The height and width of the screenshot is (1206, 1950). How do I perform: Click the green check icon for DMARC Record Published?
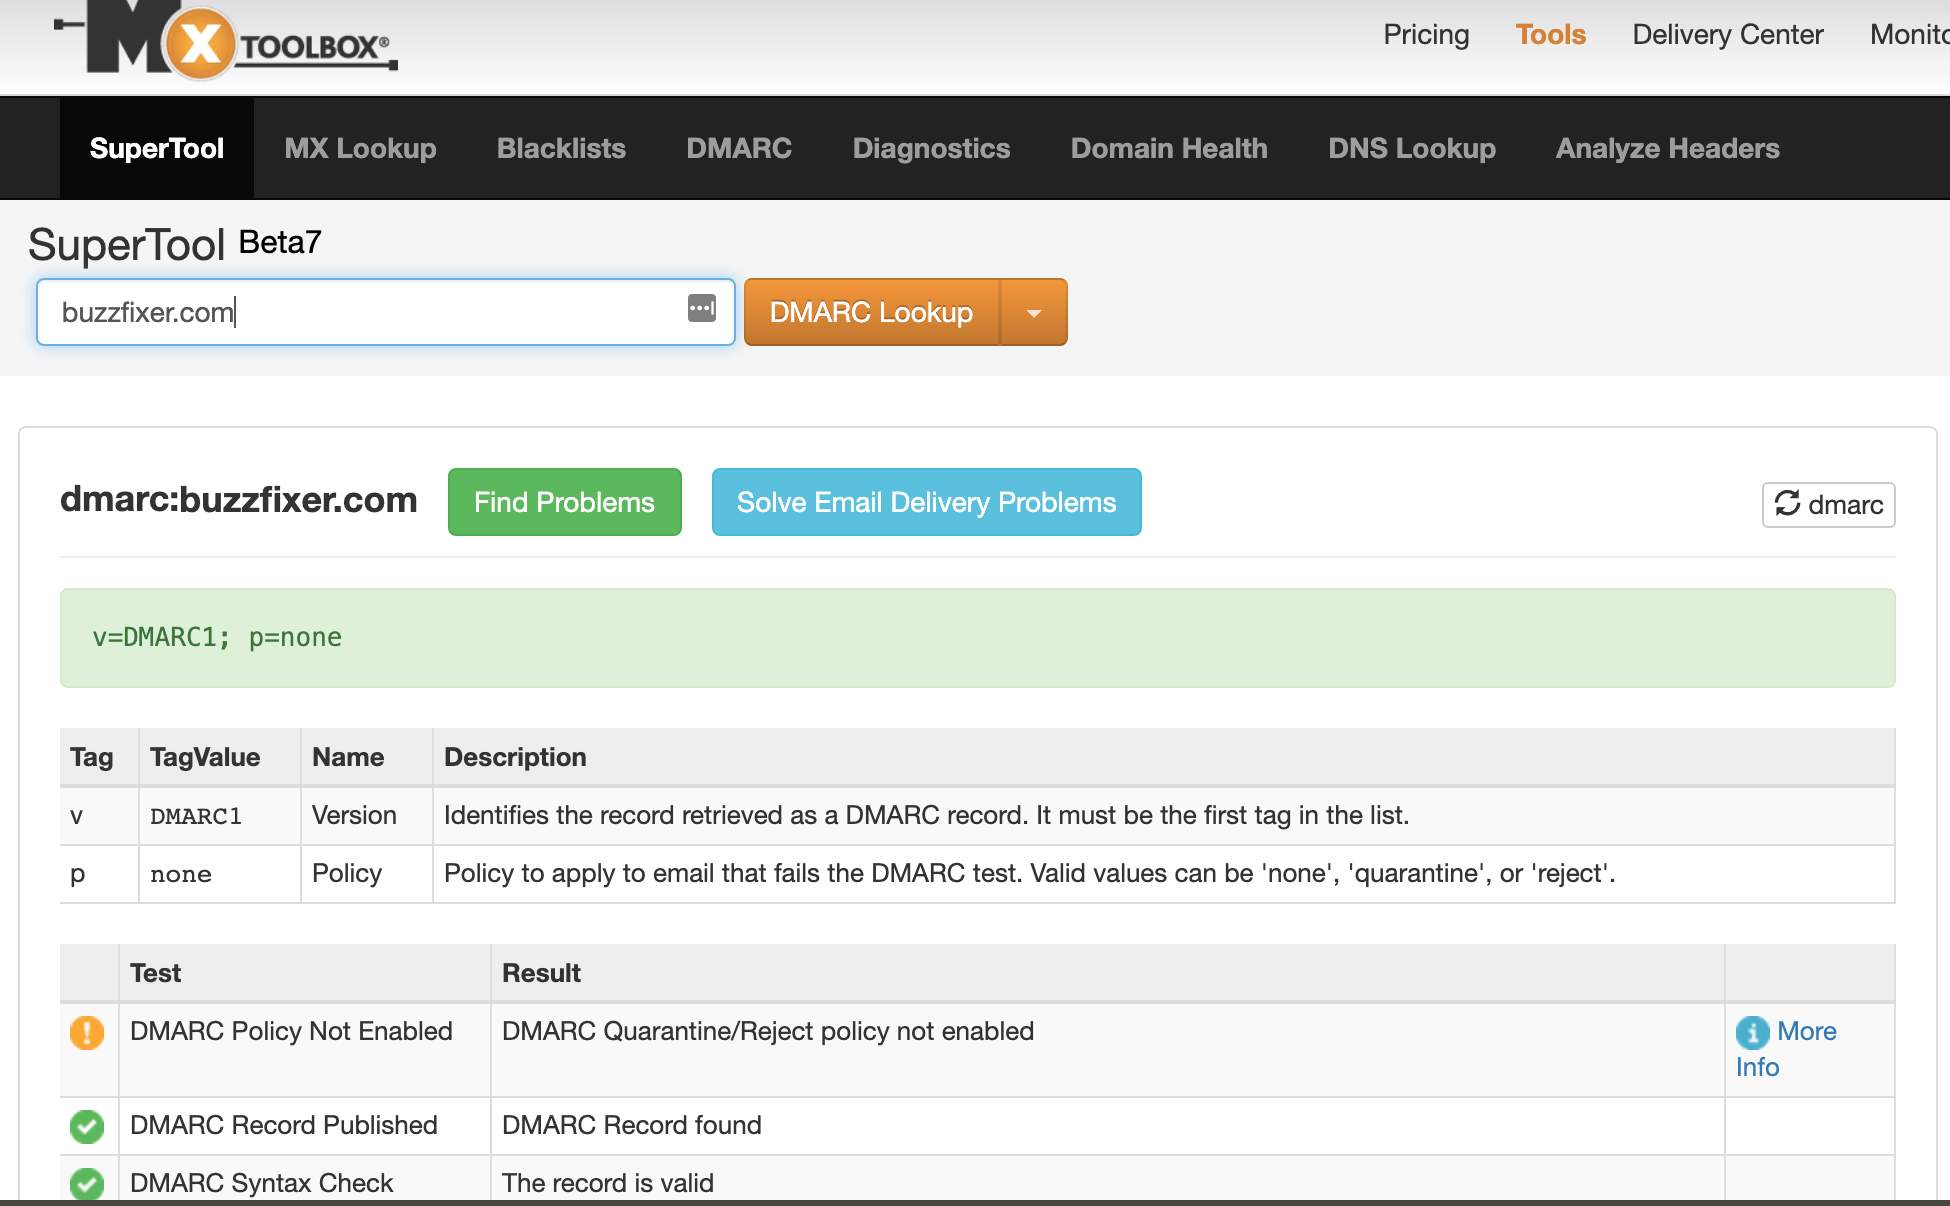click(x=87, y=1126)
